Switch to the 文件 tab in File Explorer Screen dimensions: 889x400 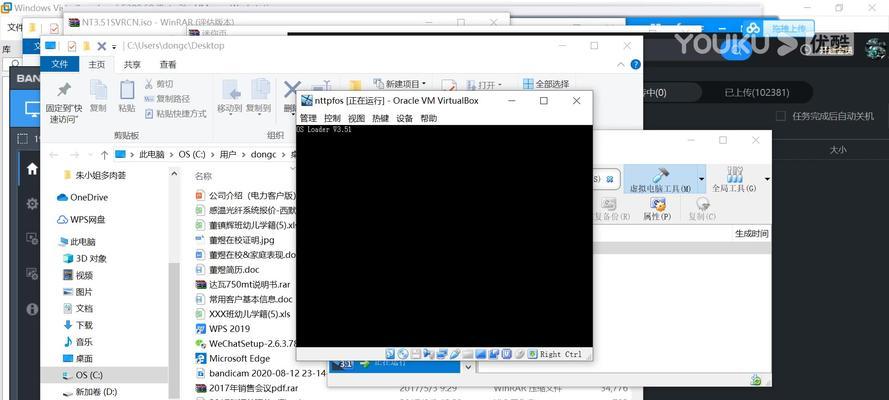(60, 64)
